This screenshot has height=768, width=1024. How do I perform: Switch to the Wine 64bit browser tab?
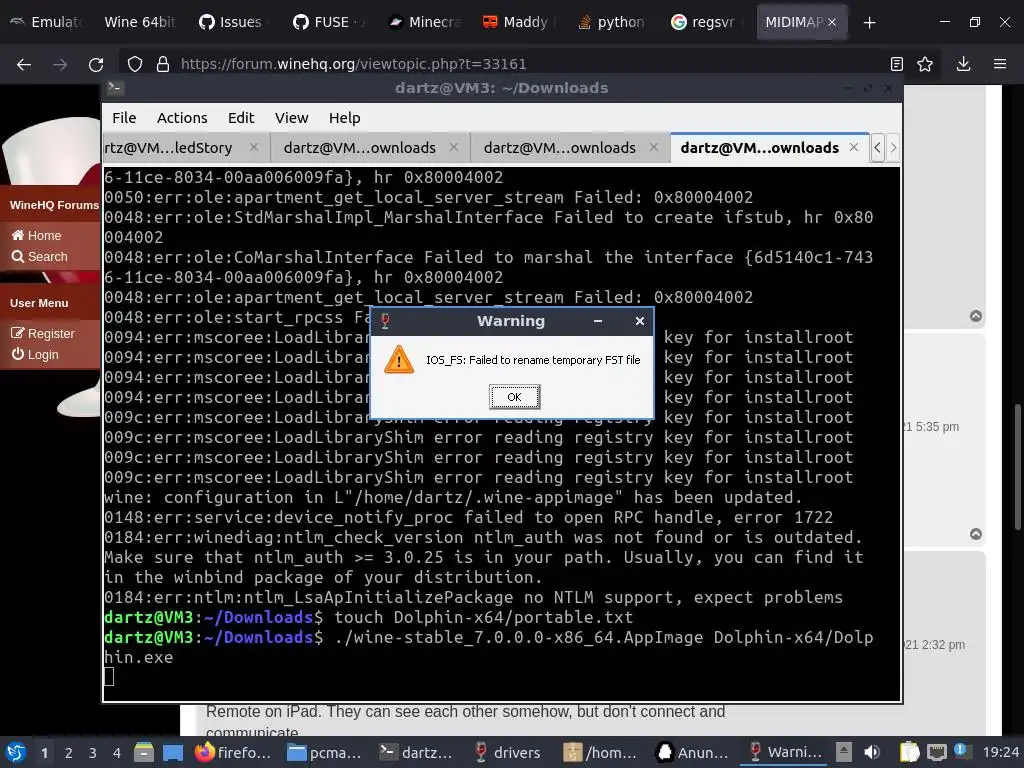pos(140,22)
